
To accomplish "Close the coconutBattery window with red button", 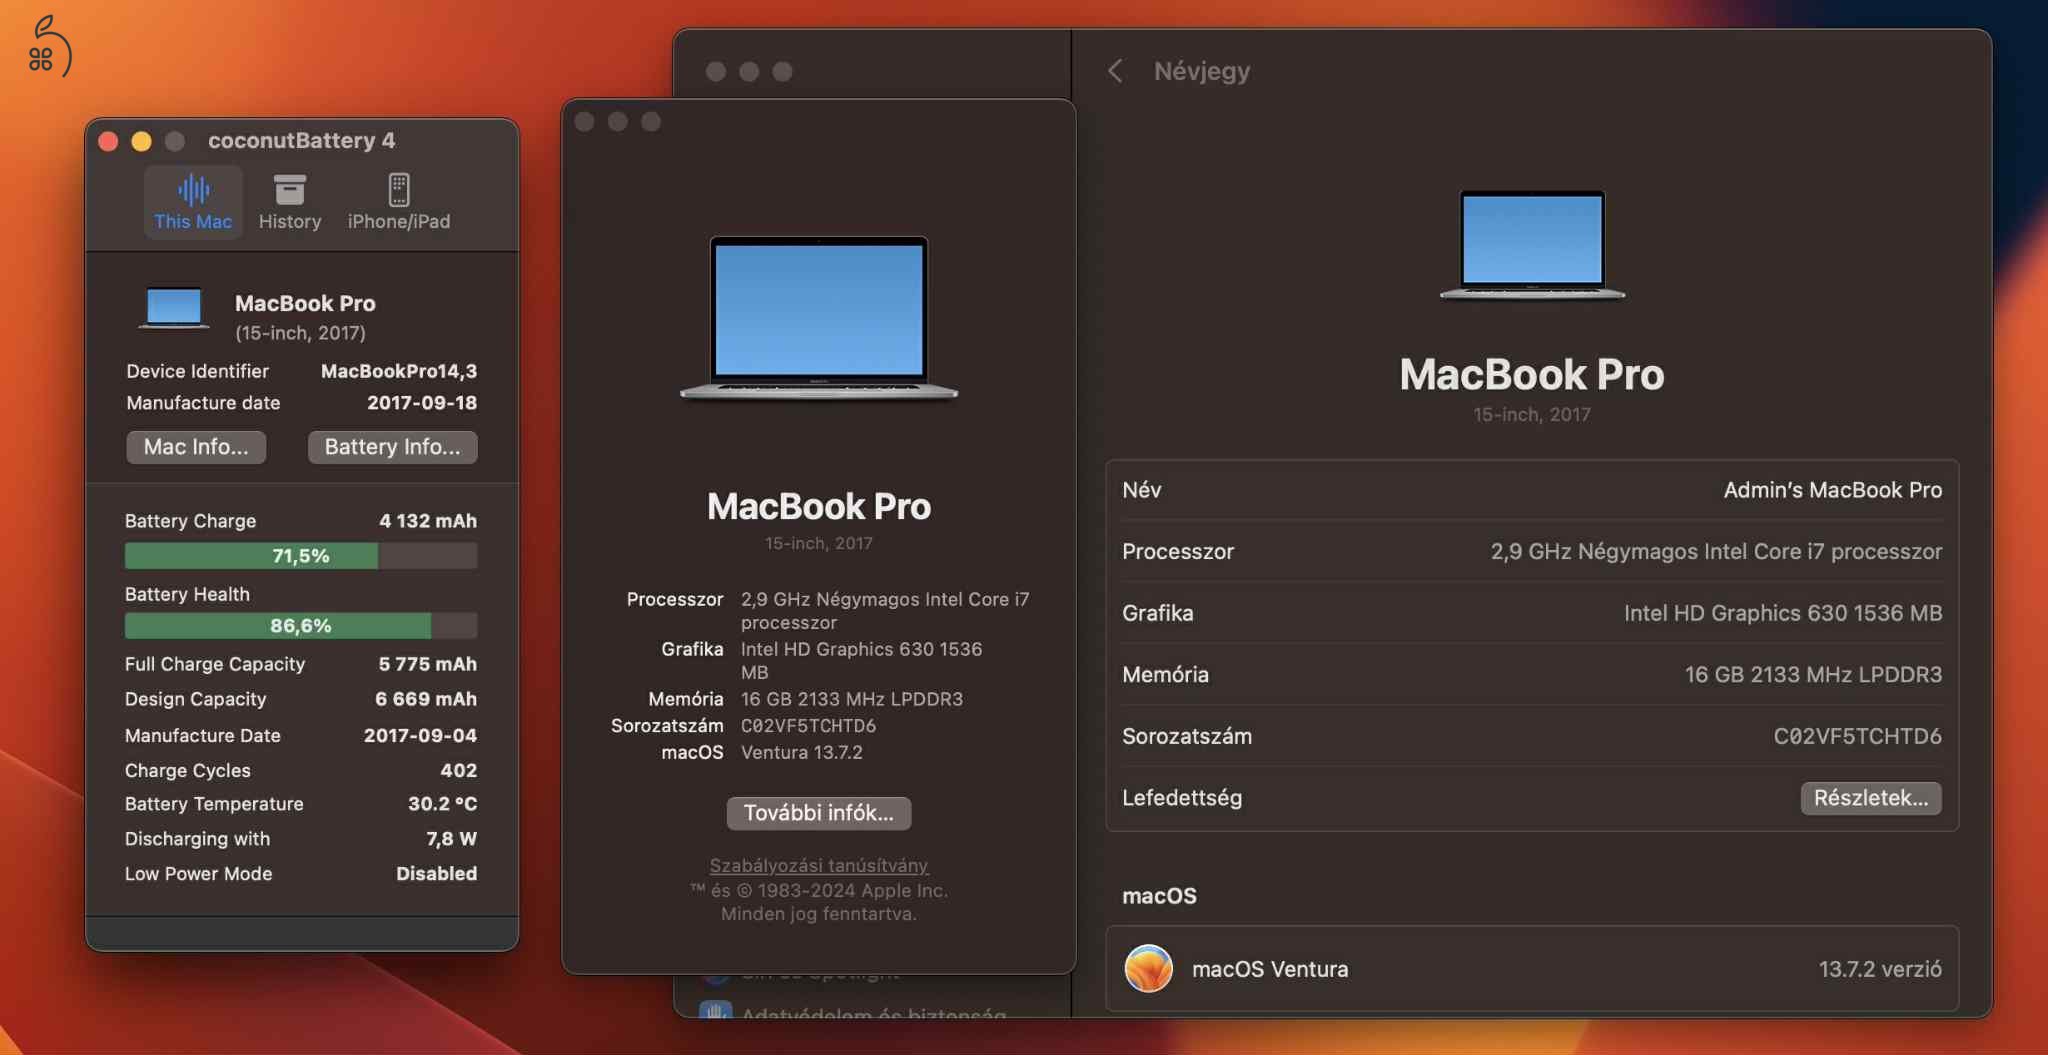I will pyautogui.click(x=109, y=141).
